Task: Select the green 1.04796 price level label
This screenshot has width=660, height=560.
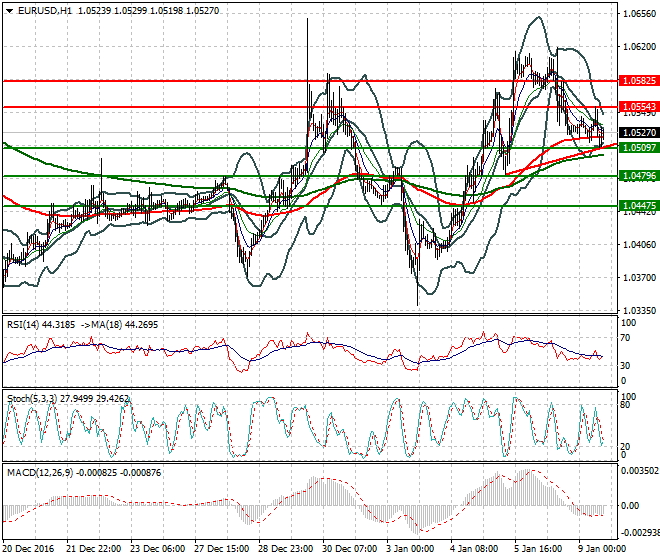Action: click(x=639, y=176)
